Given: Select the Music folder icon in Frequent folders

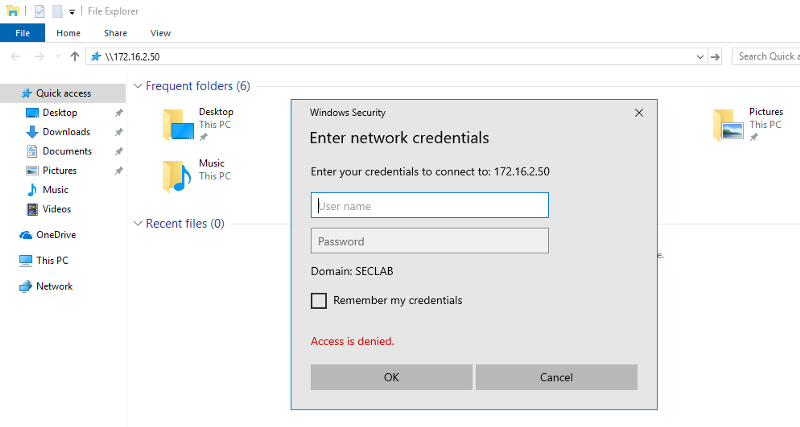Looking at the screenshot, I should pyautogui.click(x=177, y=177).
